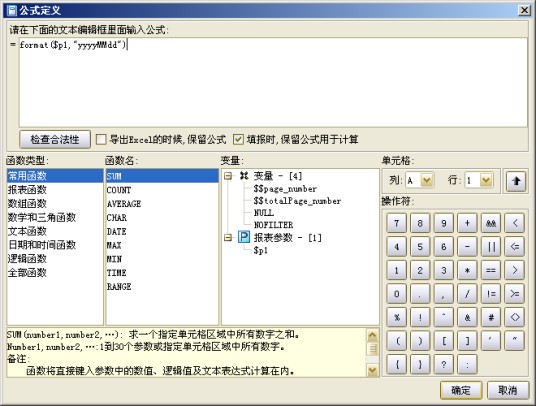Insert the >= operator

coord(514,294)
